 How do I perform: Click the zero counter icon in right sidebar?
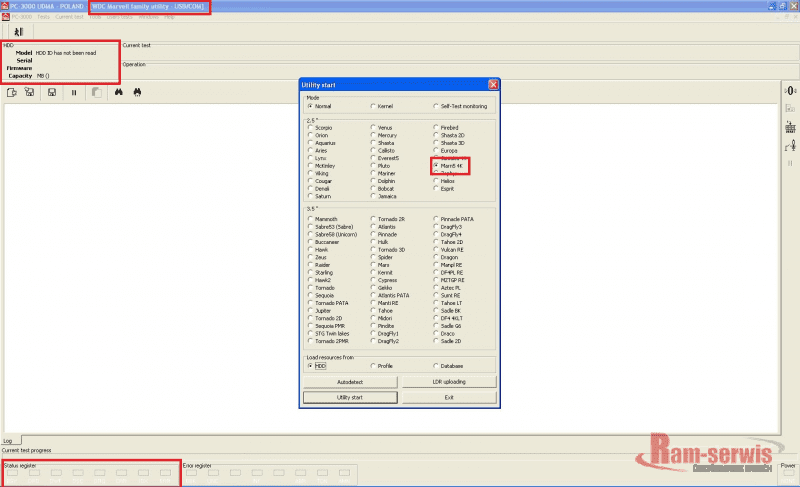coord(790,91)
